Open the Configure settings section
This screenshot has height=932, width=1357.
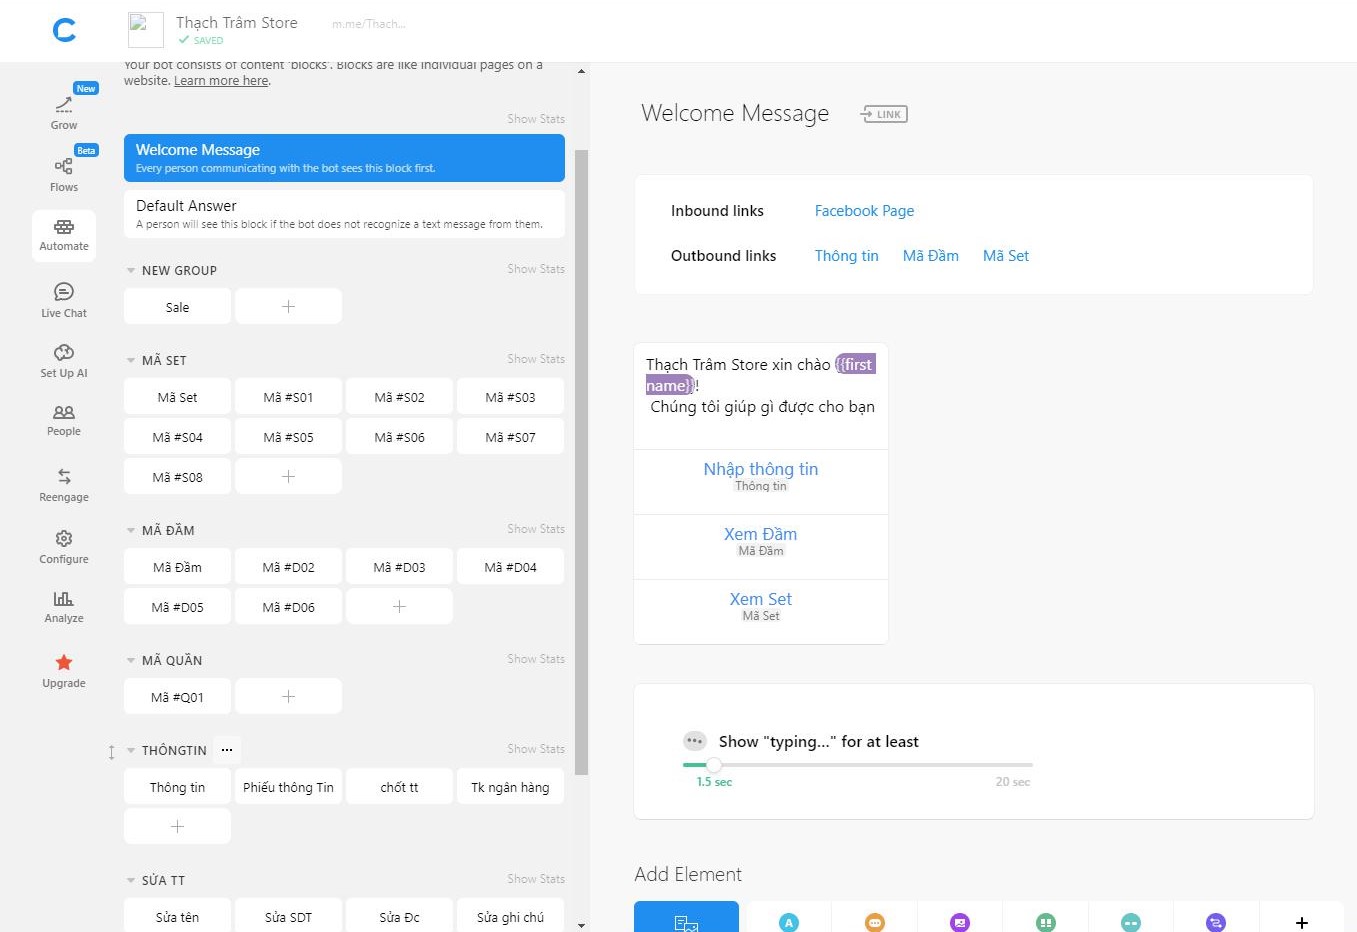click(x=64, y=546)
